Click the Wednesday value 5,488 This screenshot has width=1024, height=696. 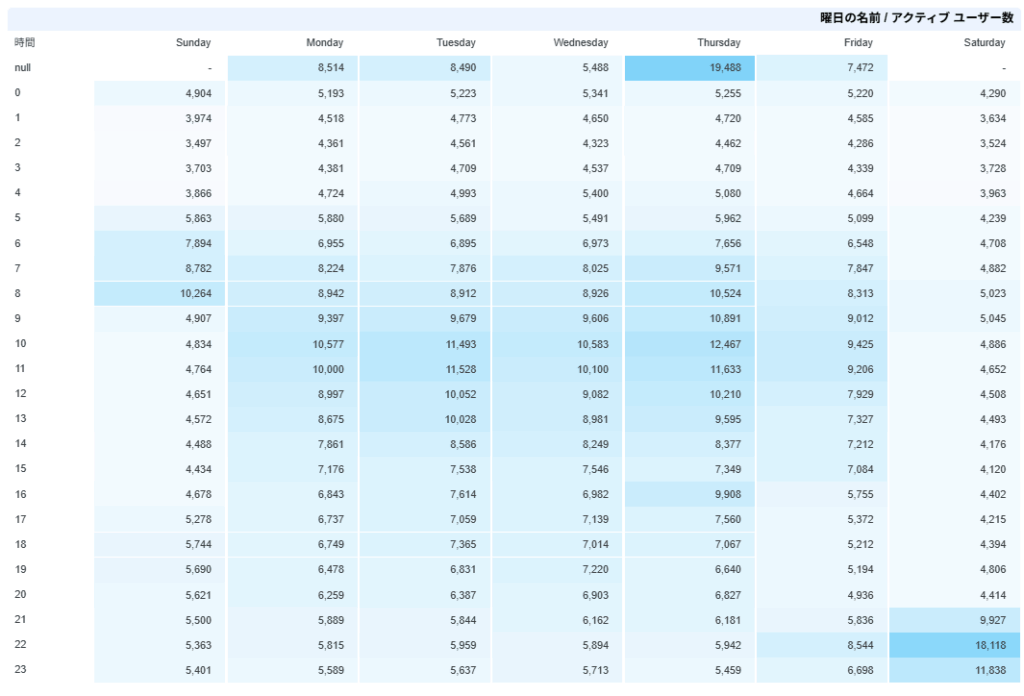click(x=595, y=68)
